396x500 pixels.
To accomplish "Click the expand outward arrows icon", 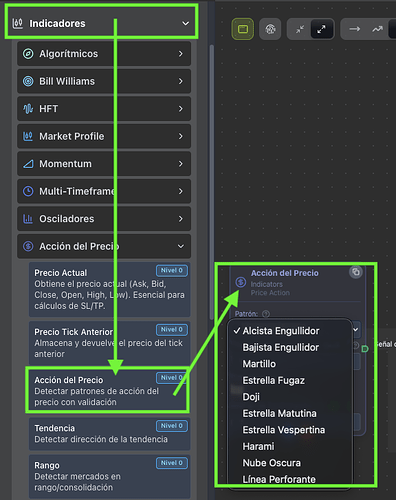I will (321, 29).
